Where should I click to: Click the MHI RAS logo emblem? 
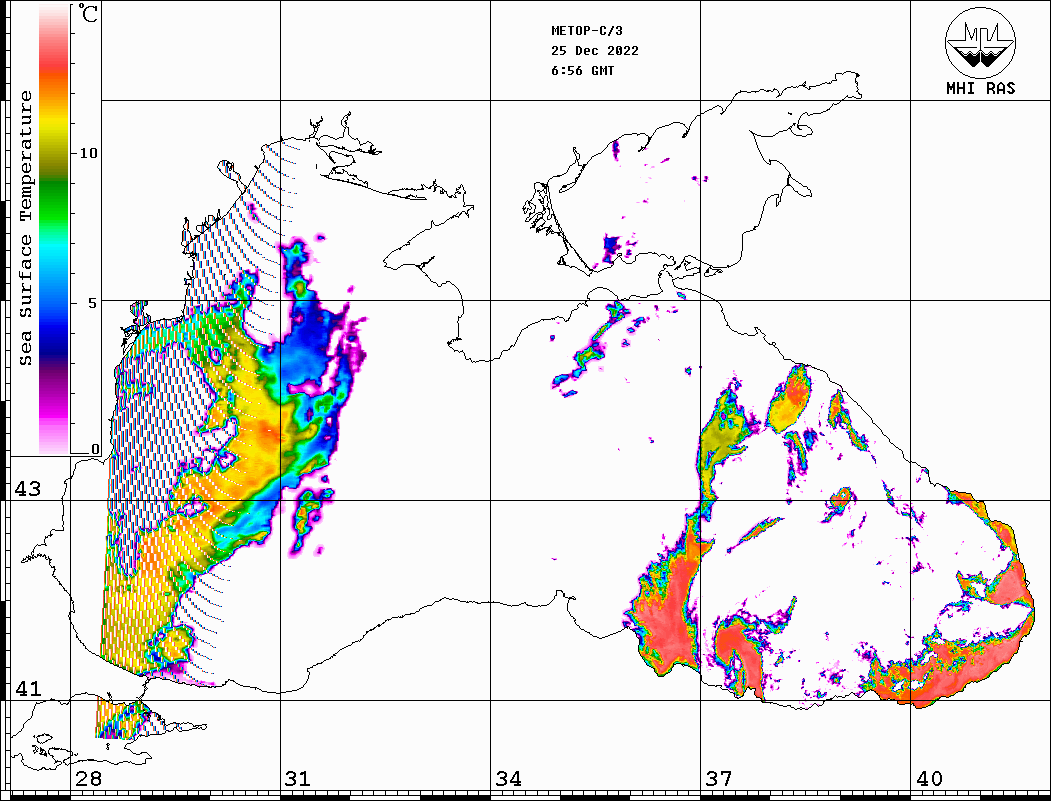click(x=980, y=42)
